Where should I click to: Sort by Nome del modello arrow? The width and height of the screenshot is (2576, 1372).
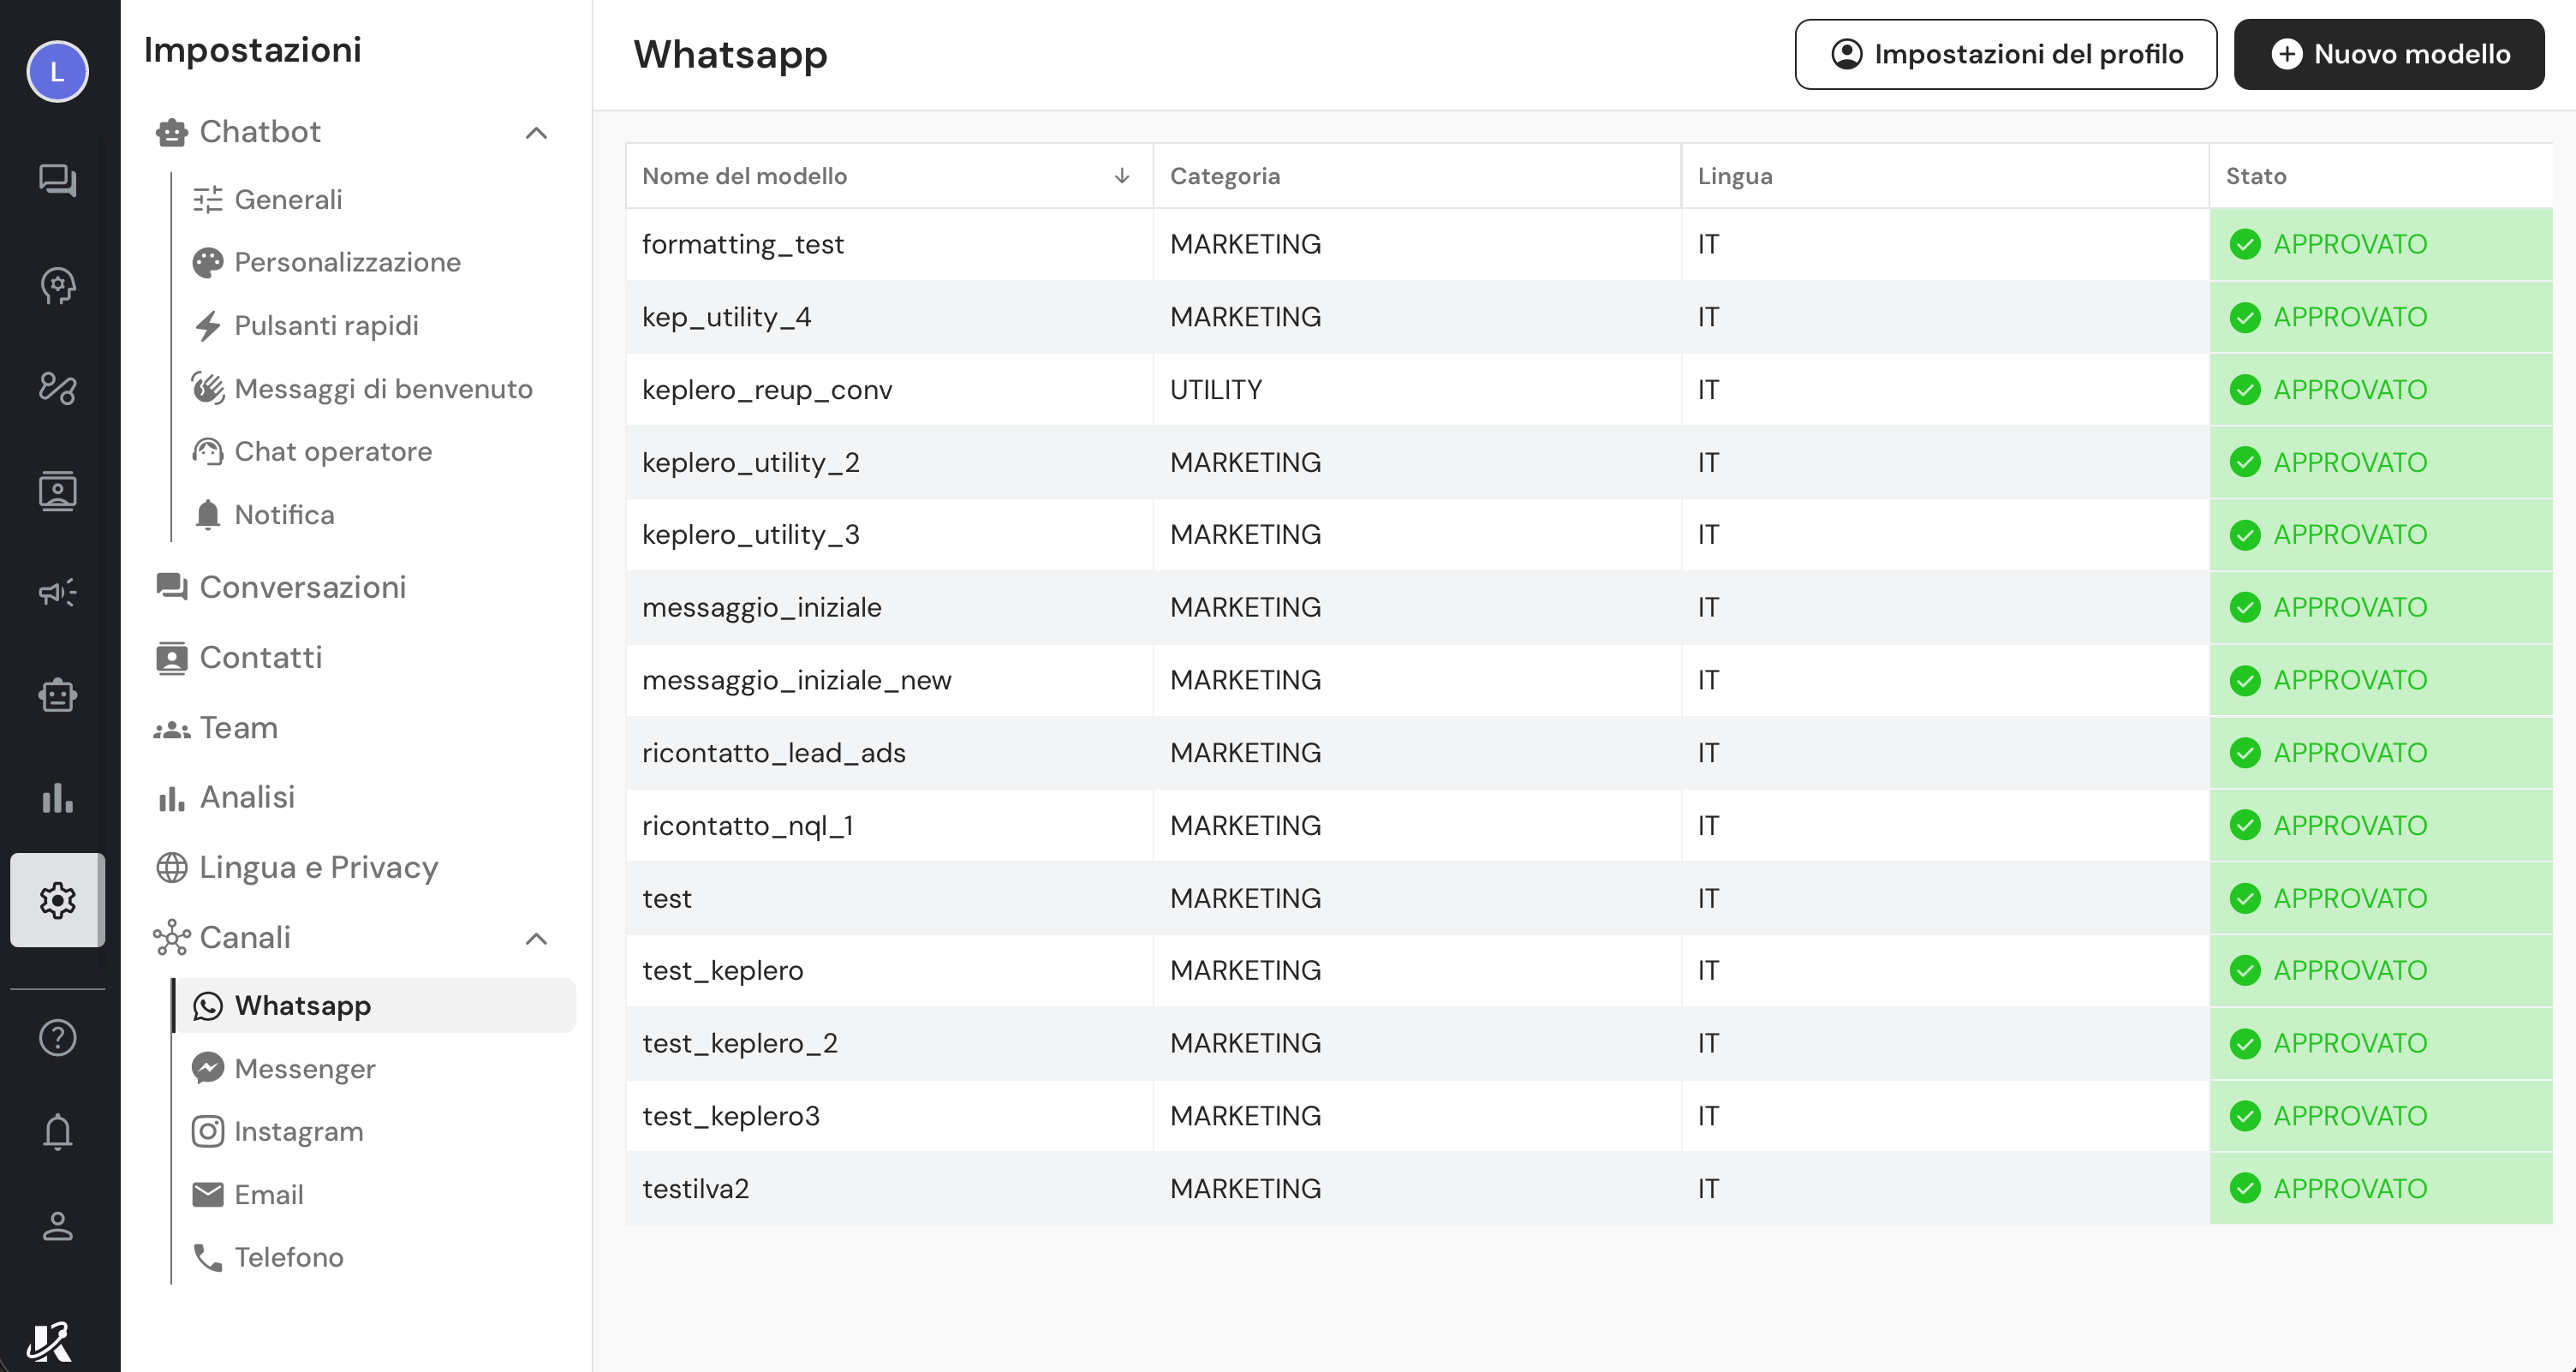coord(1121,176)
